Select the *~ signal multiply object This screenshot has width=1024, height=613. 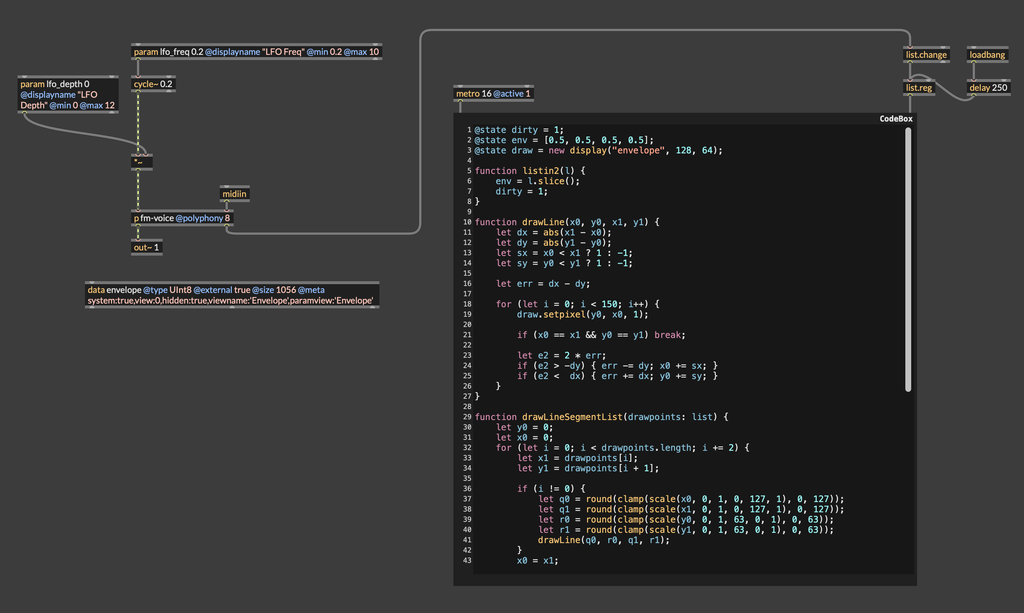(142, 161)
